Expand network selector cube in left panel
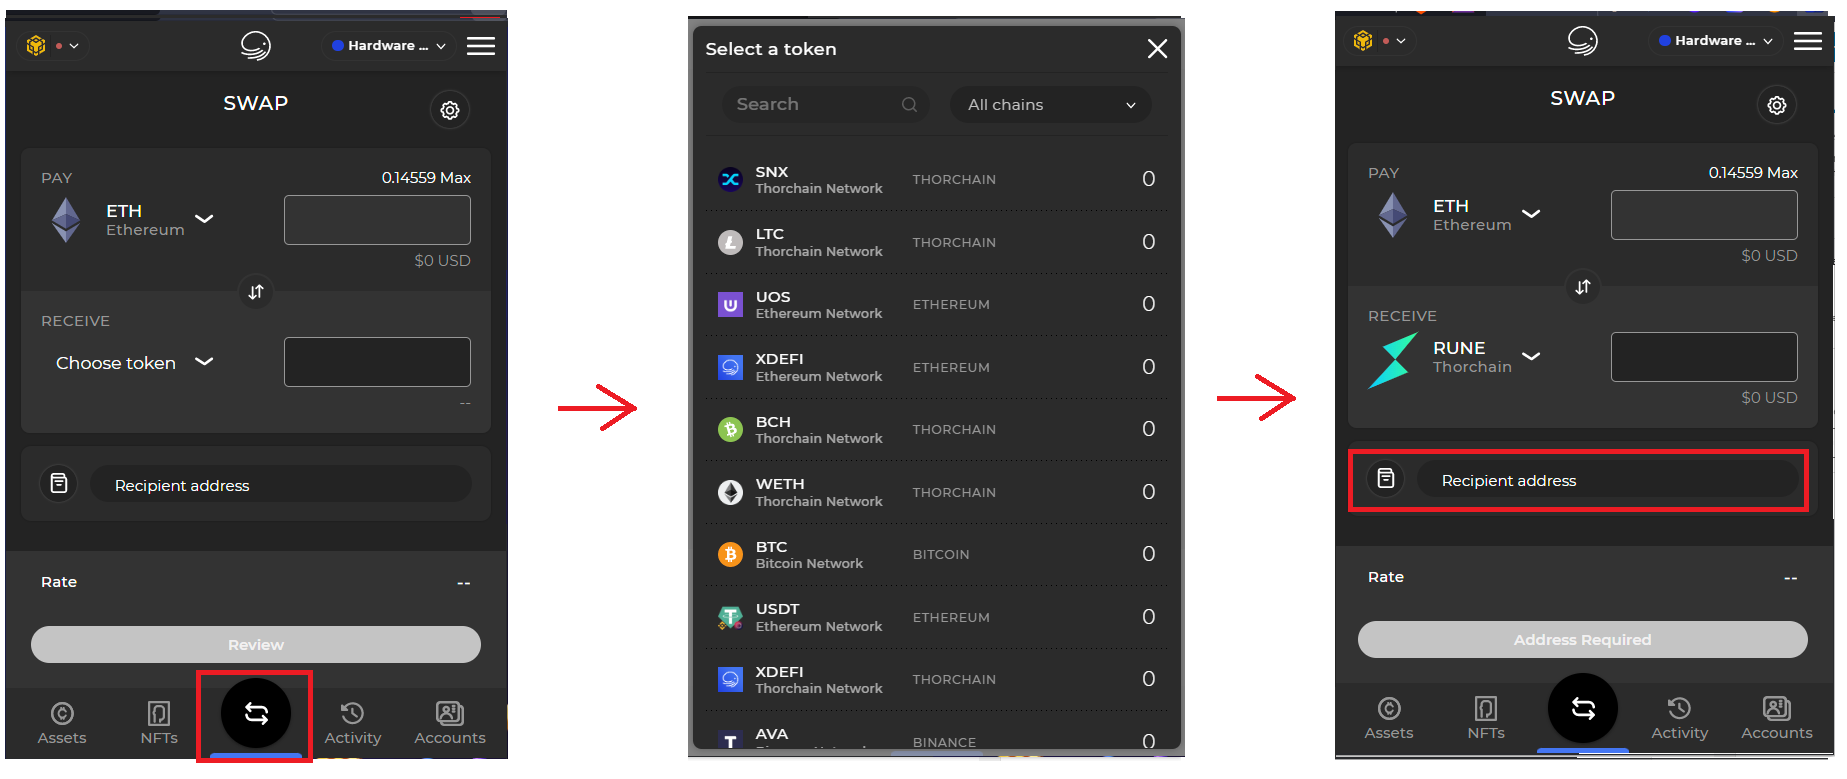This screenshot has height=779, width=1847. point(53,46)
